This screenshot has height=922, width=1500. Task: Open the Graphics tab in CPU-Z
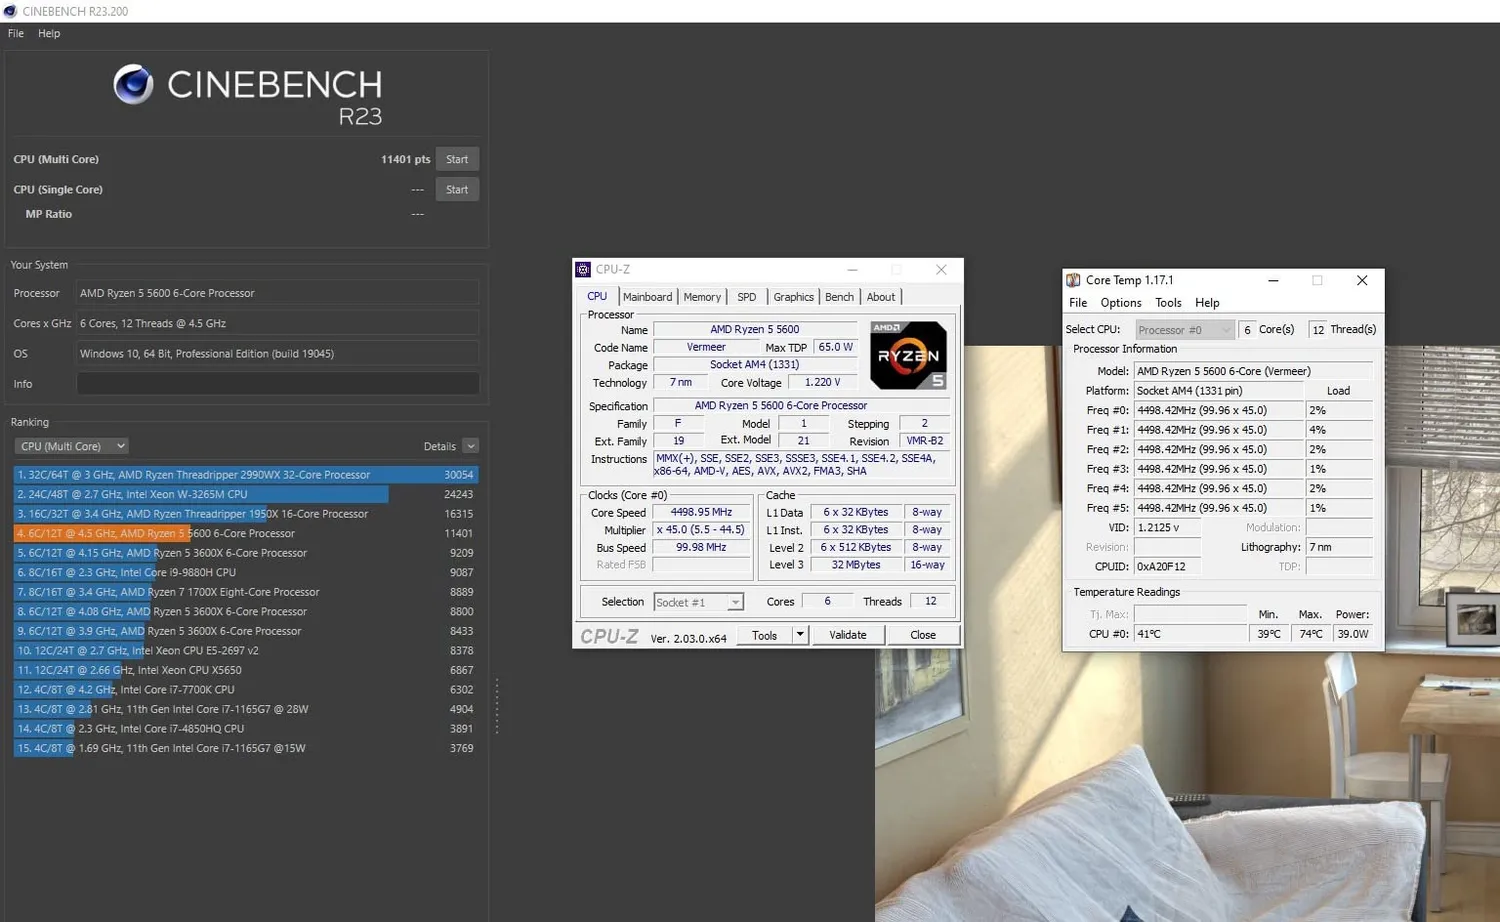click(x=793, y=297)
